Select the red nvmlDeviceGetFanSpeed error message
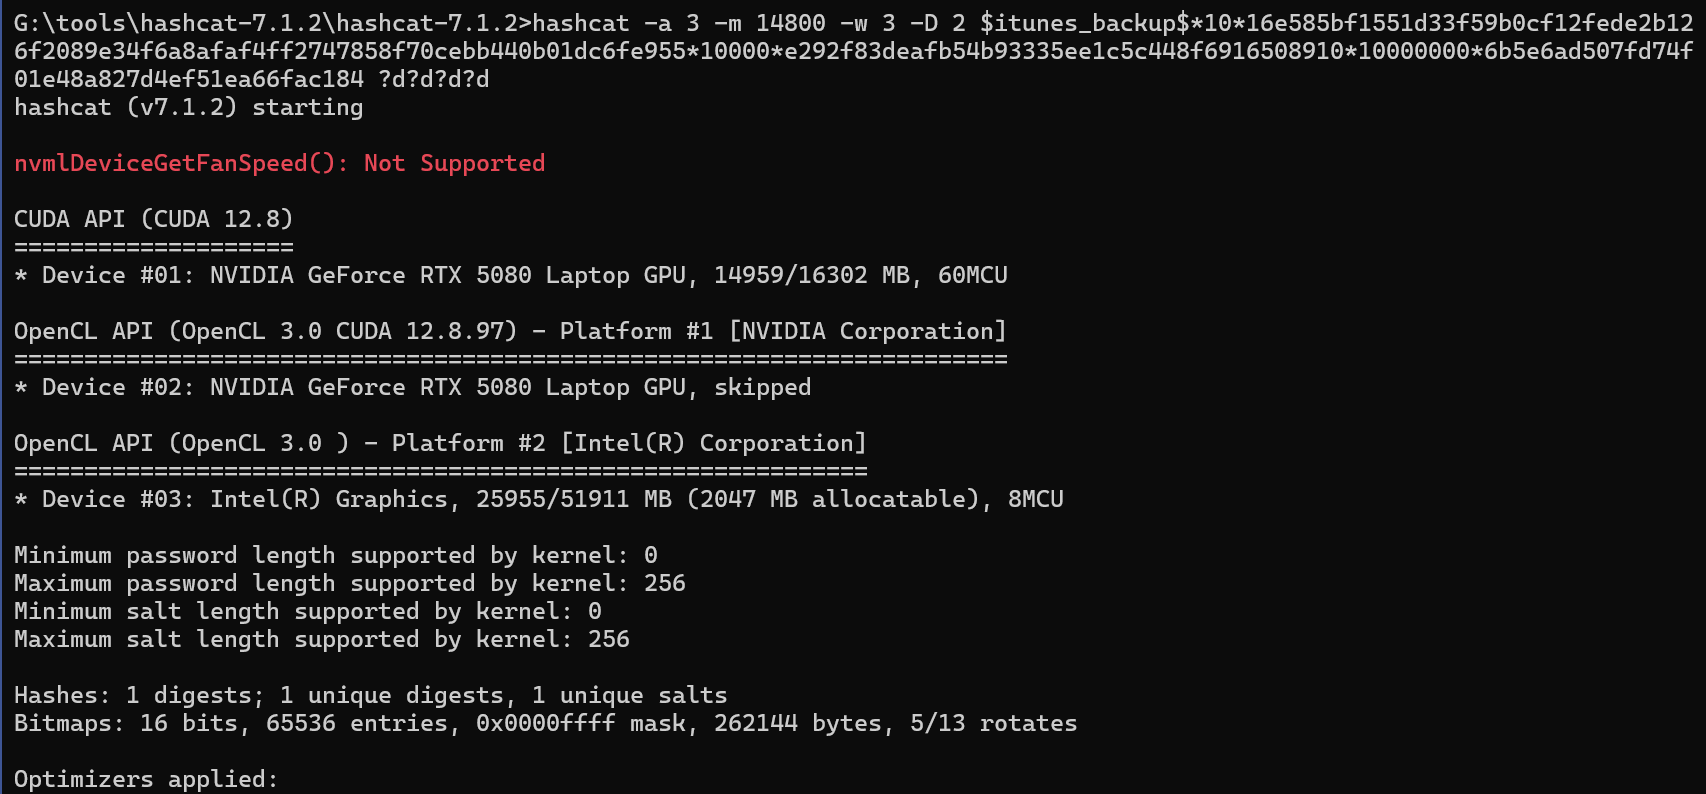The height and width of the screenshot is (794, 1706). [279, 163]
